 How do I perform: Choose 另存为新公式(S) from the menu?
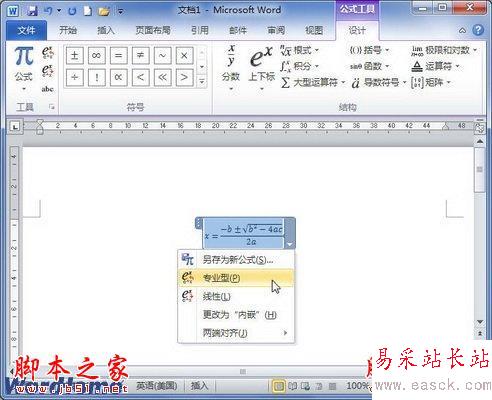click(x=236, y=259)
